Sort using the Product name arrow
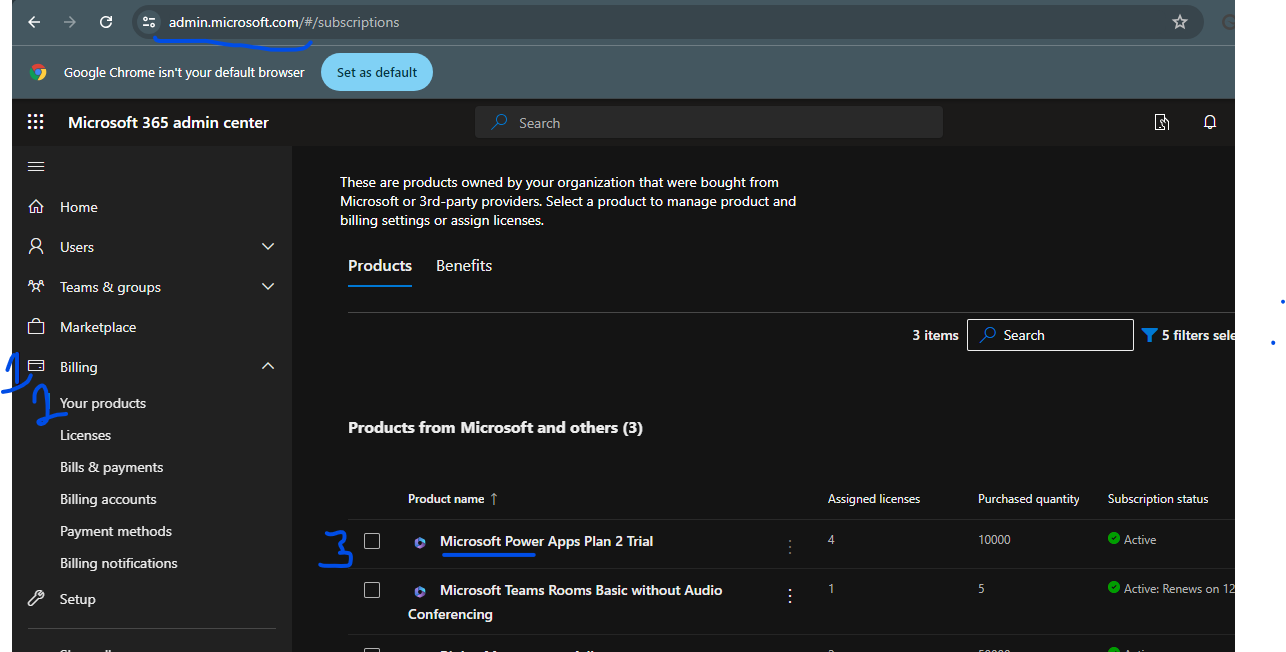The height and width of the screenshot is (652, 1286). 494,498
